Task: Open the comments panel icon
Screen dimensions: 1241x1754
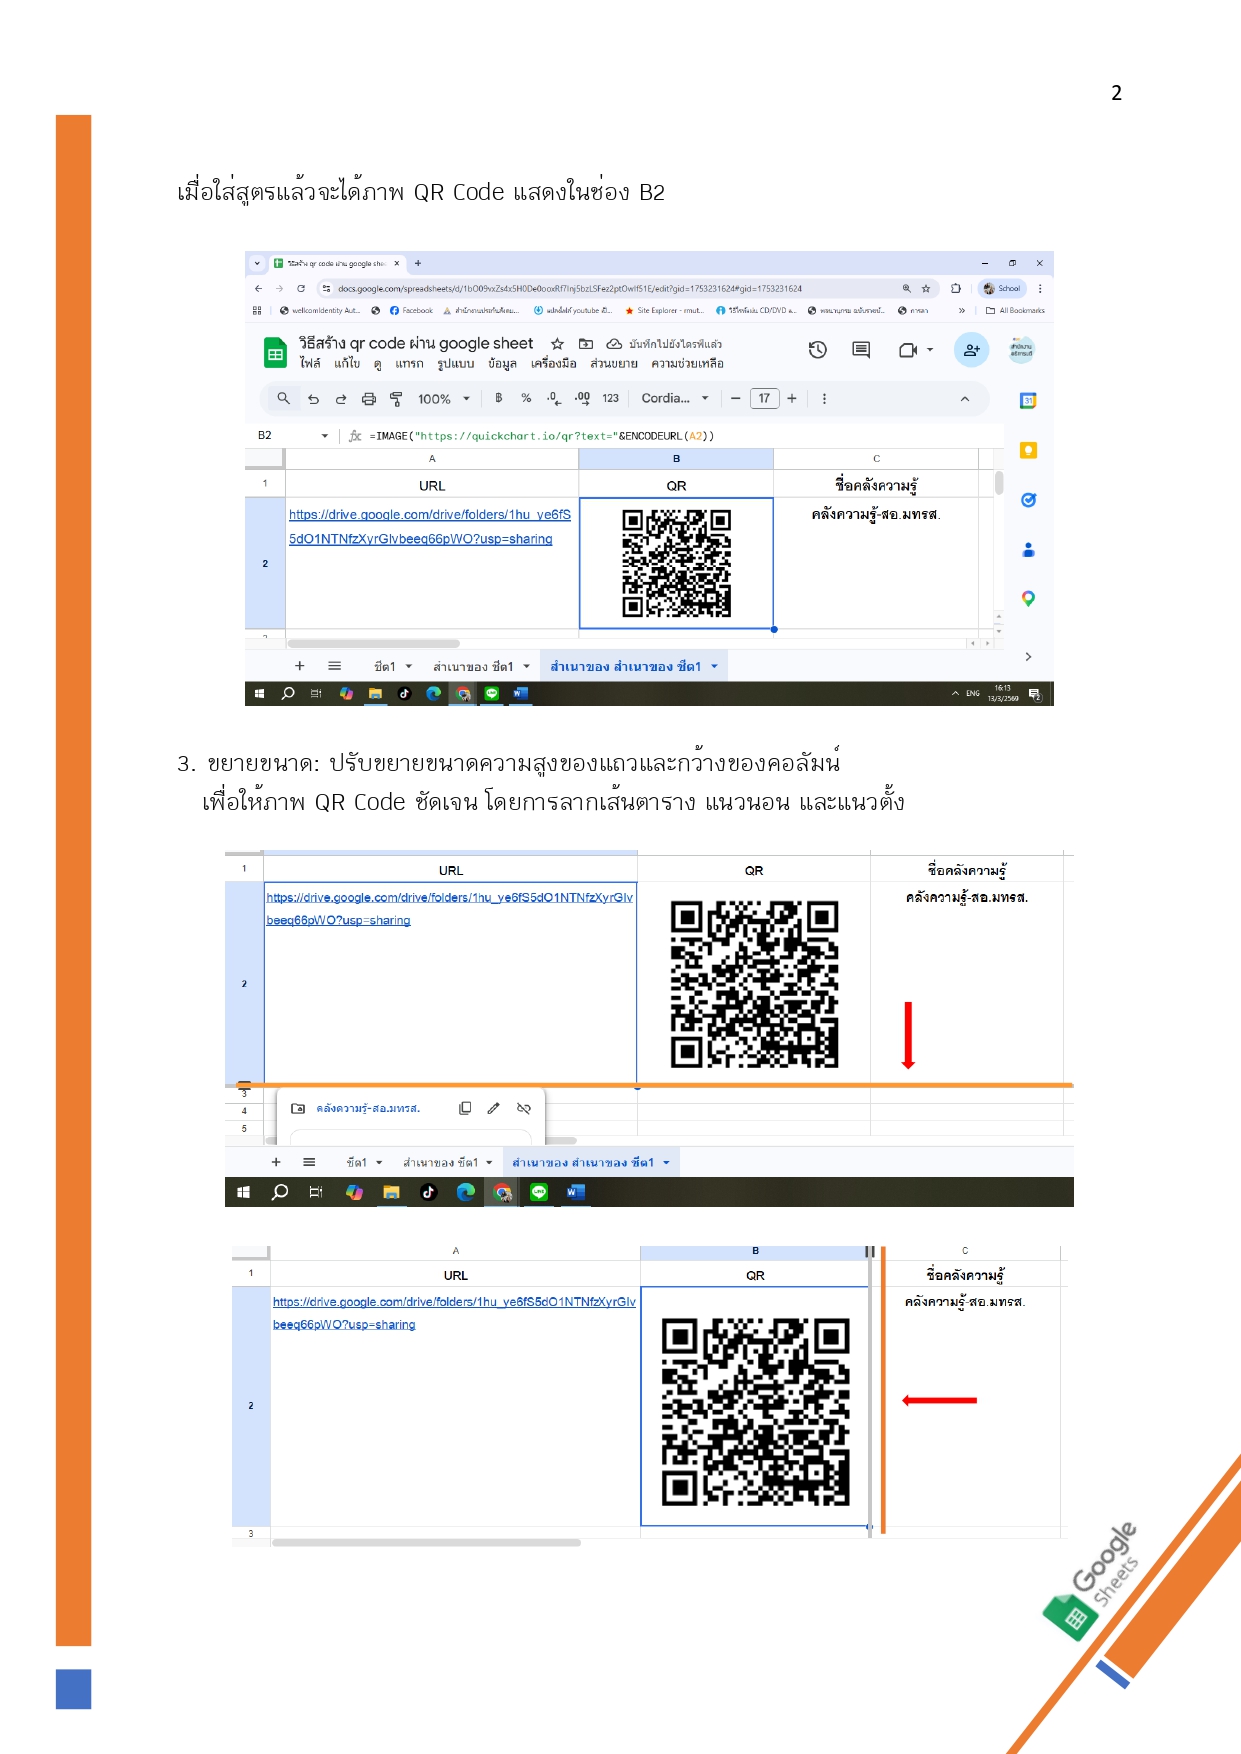Action: click(861, 350)
